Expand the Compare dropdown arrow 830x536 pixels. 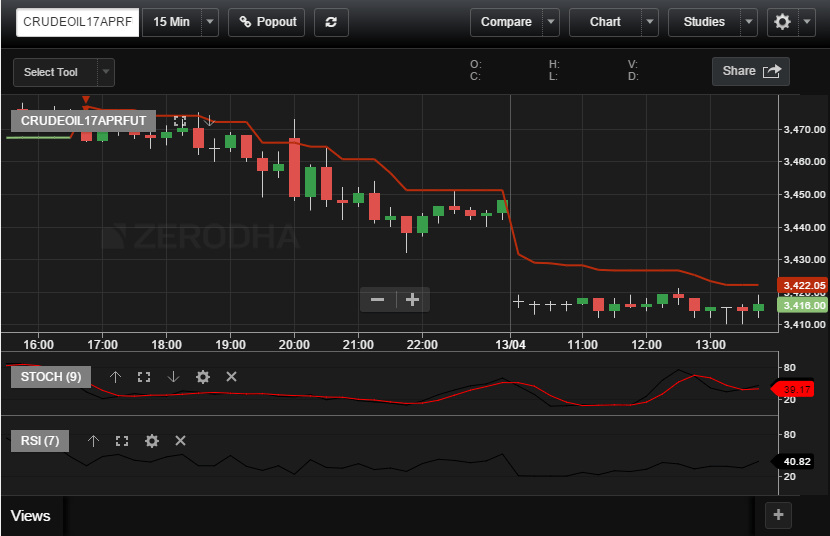coord(551,22)
